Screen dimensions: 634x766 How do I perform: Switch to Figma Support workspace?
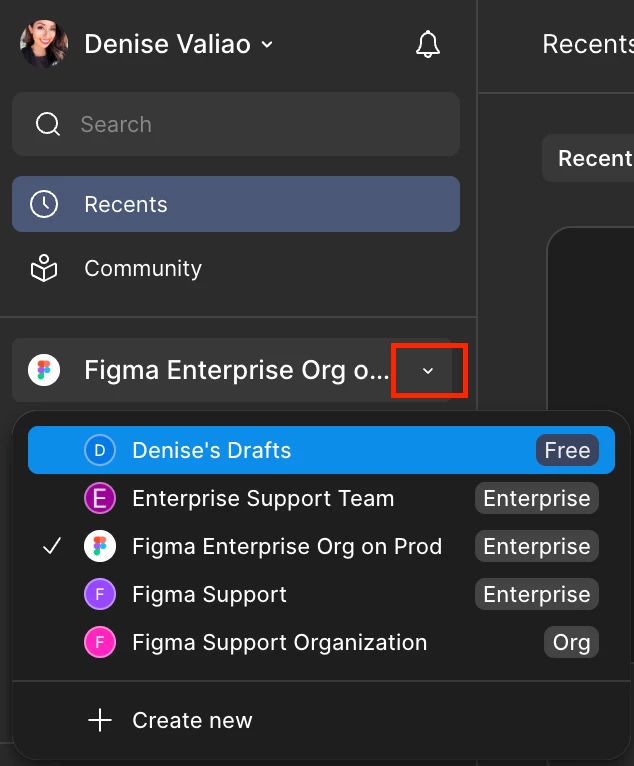(x=321, y=594)
